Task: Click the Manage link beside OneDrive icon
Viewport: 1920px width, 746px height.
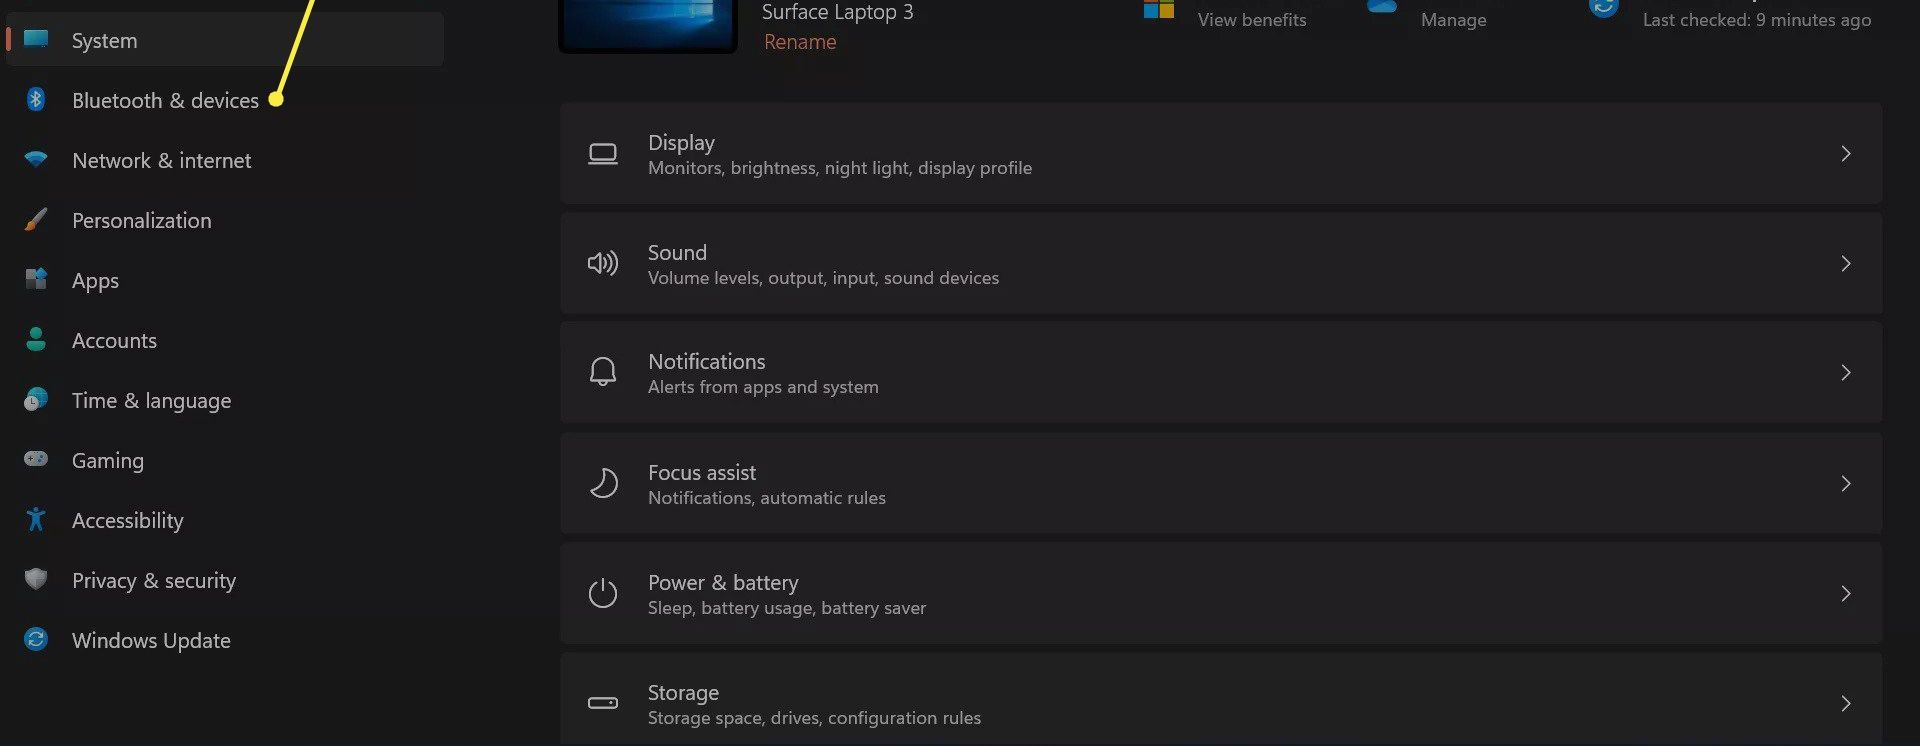Action: [1453, 20]
